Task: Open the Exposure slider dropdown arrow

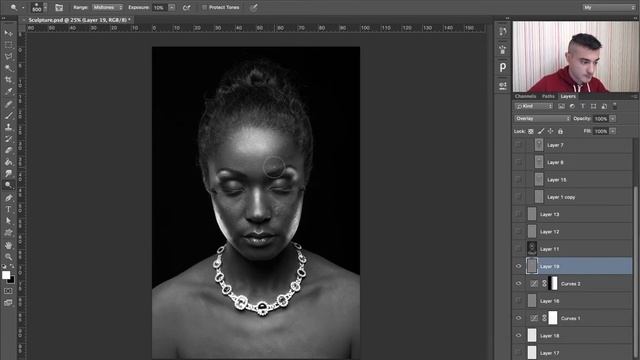Action: pyautogui.click(x=172, y=7)
